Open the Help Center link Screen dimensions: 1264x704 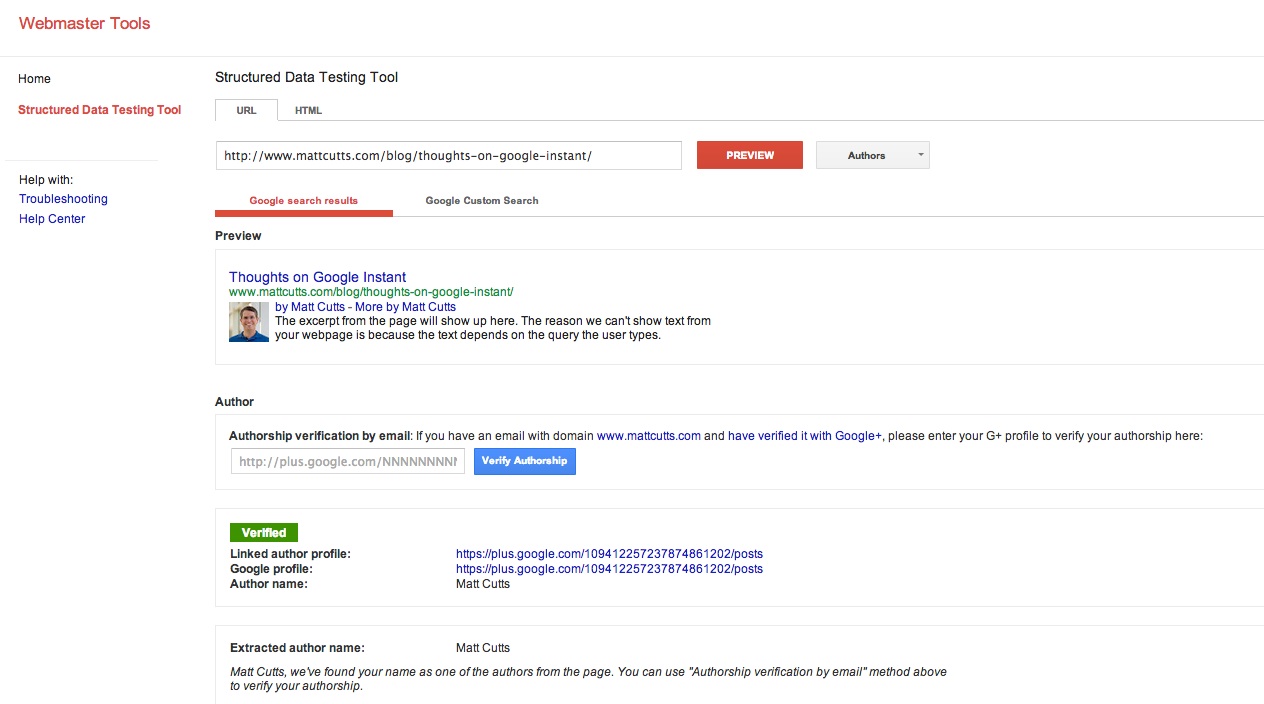click(x=52, y=219)
